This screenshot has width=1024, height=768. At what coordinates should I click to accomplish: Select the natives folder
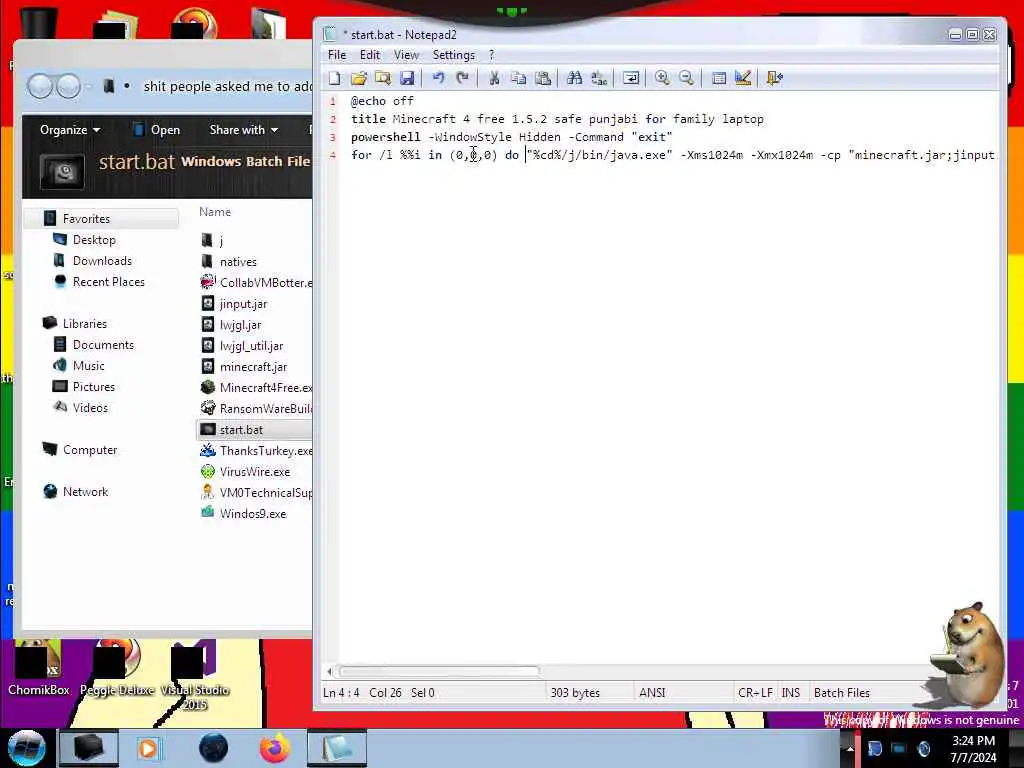click(x=238, y=261)
